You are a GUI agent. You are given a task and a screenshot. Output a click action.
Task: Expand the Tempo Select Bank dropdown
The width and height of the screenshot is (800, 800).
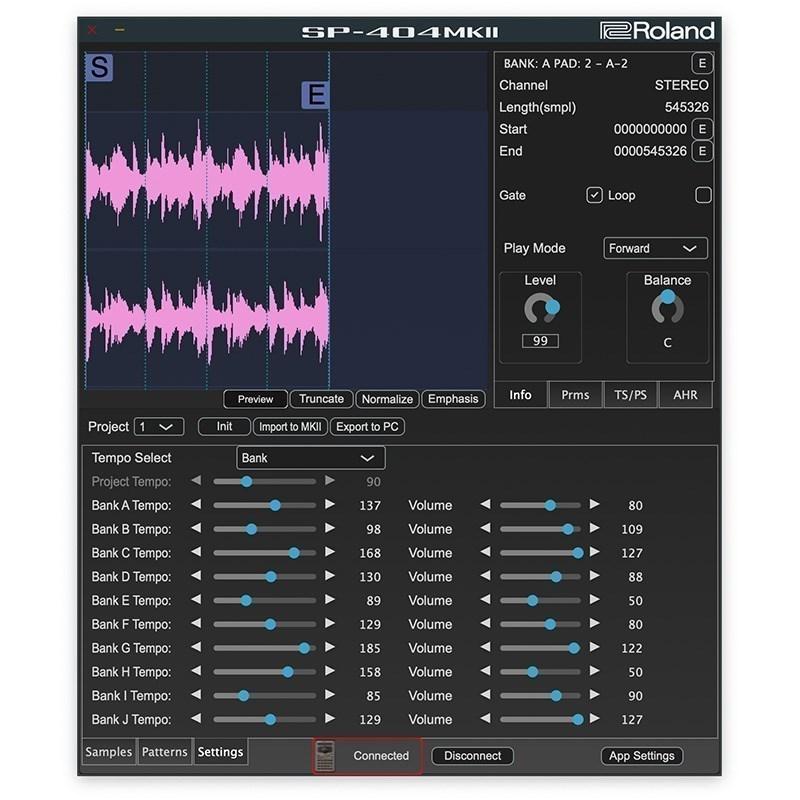coord(310,458)
